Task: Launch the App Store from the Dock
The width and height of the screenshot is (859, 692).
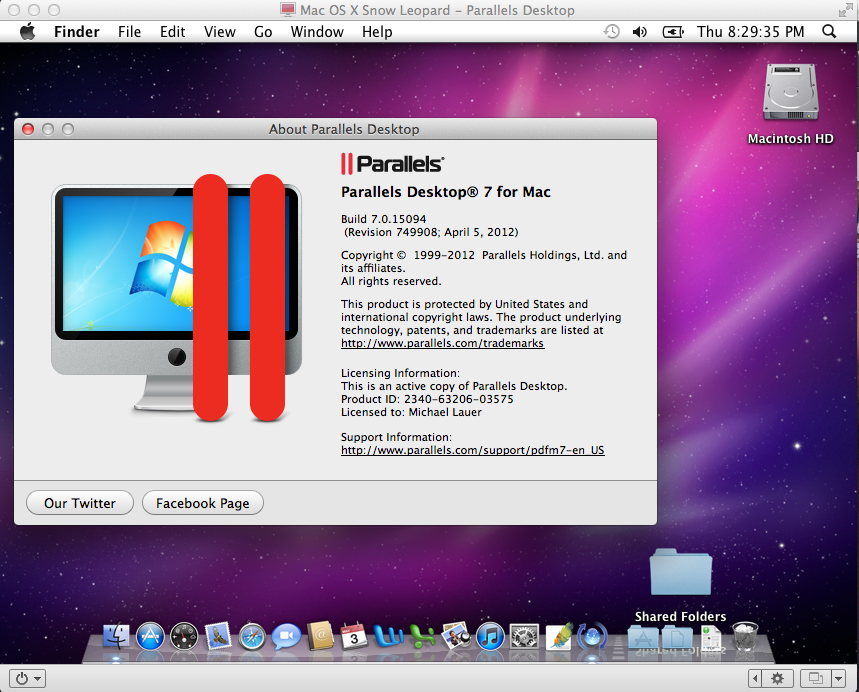Action: [150, 637]
